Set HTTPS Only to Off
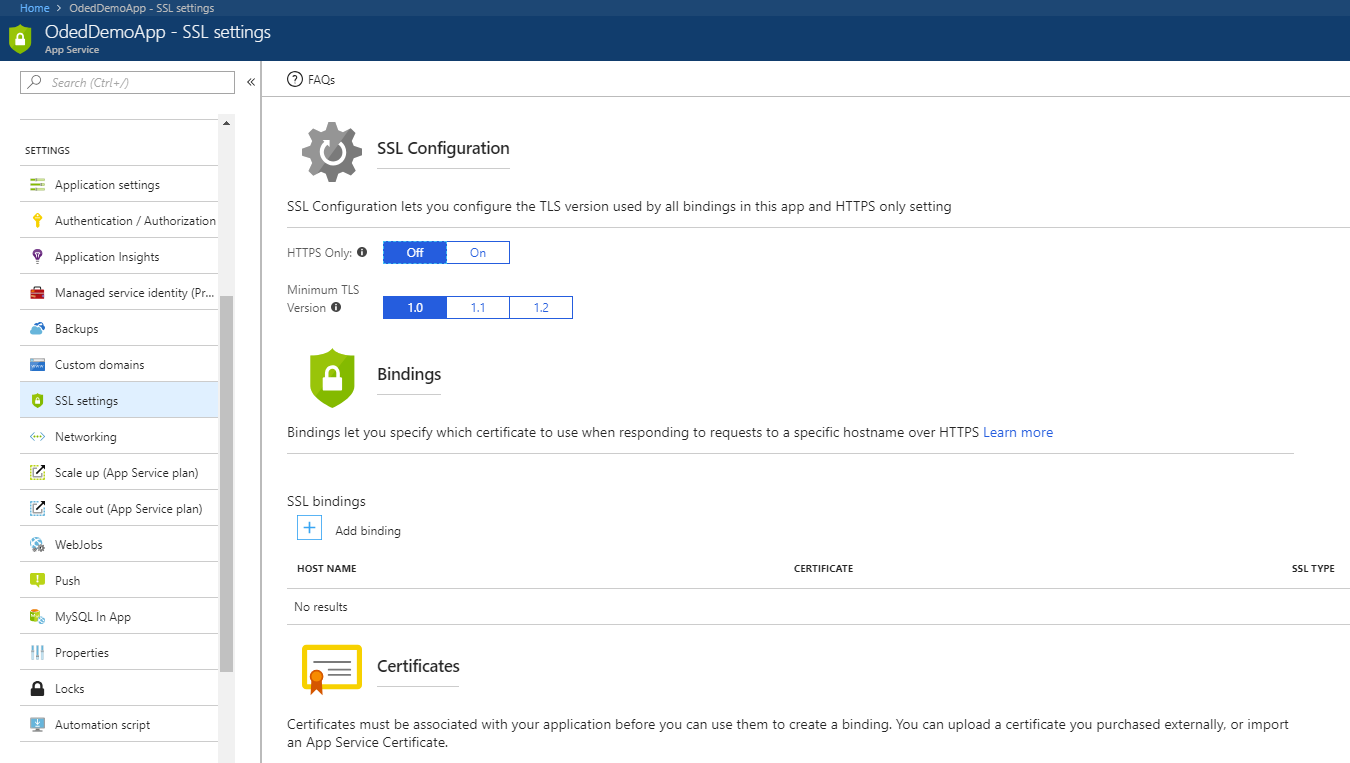 (415, 253)
